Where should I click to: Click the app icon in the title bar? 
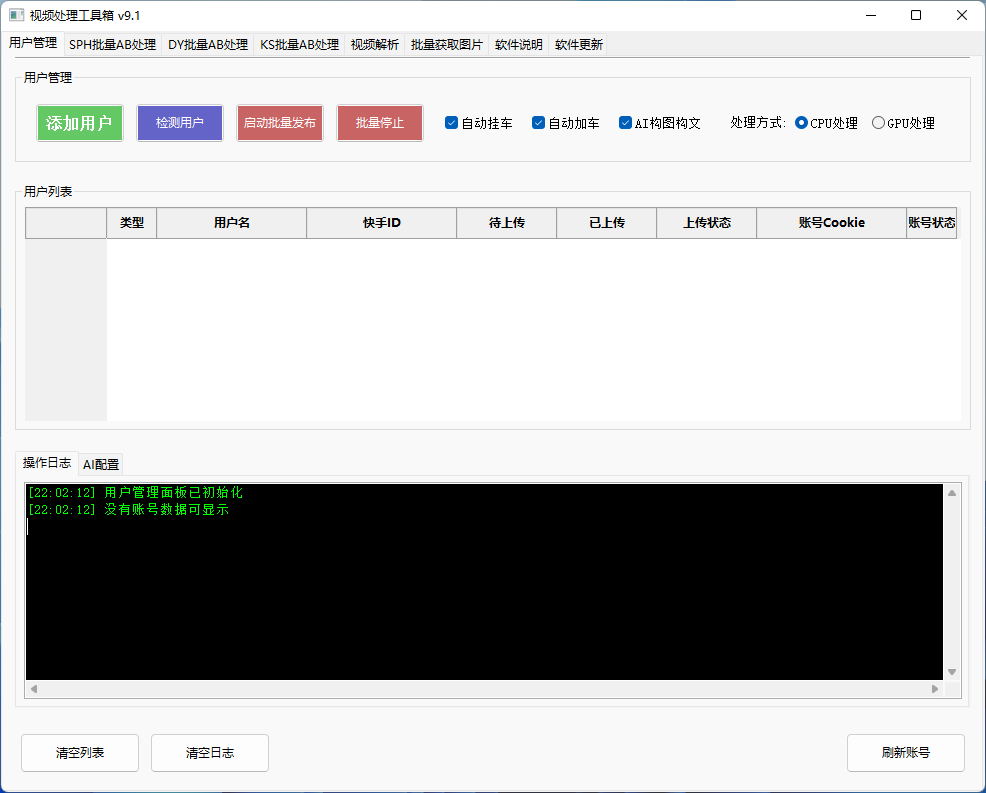(x=16, y=15)
